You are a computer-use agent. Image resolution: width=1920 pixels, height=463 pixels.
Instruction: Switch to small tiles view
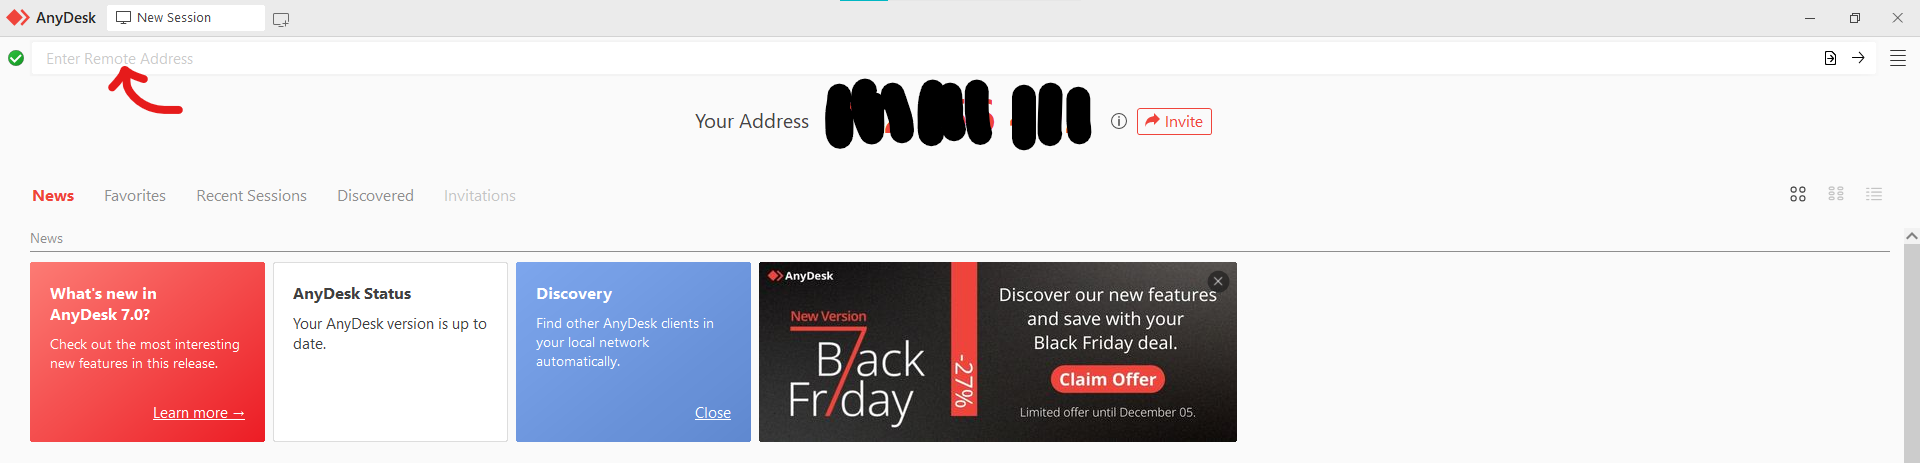tap(1836, 194)
